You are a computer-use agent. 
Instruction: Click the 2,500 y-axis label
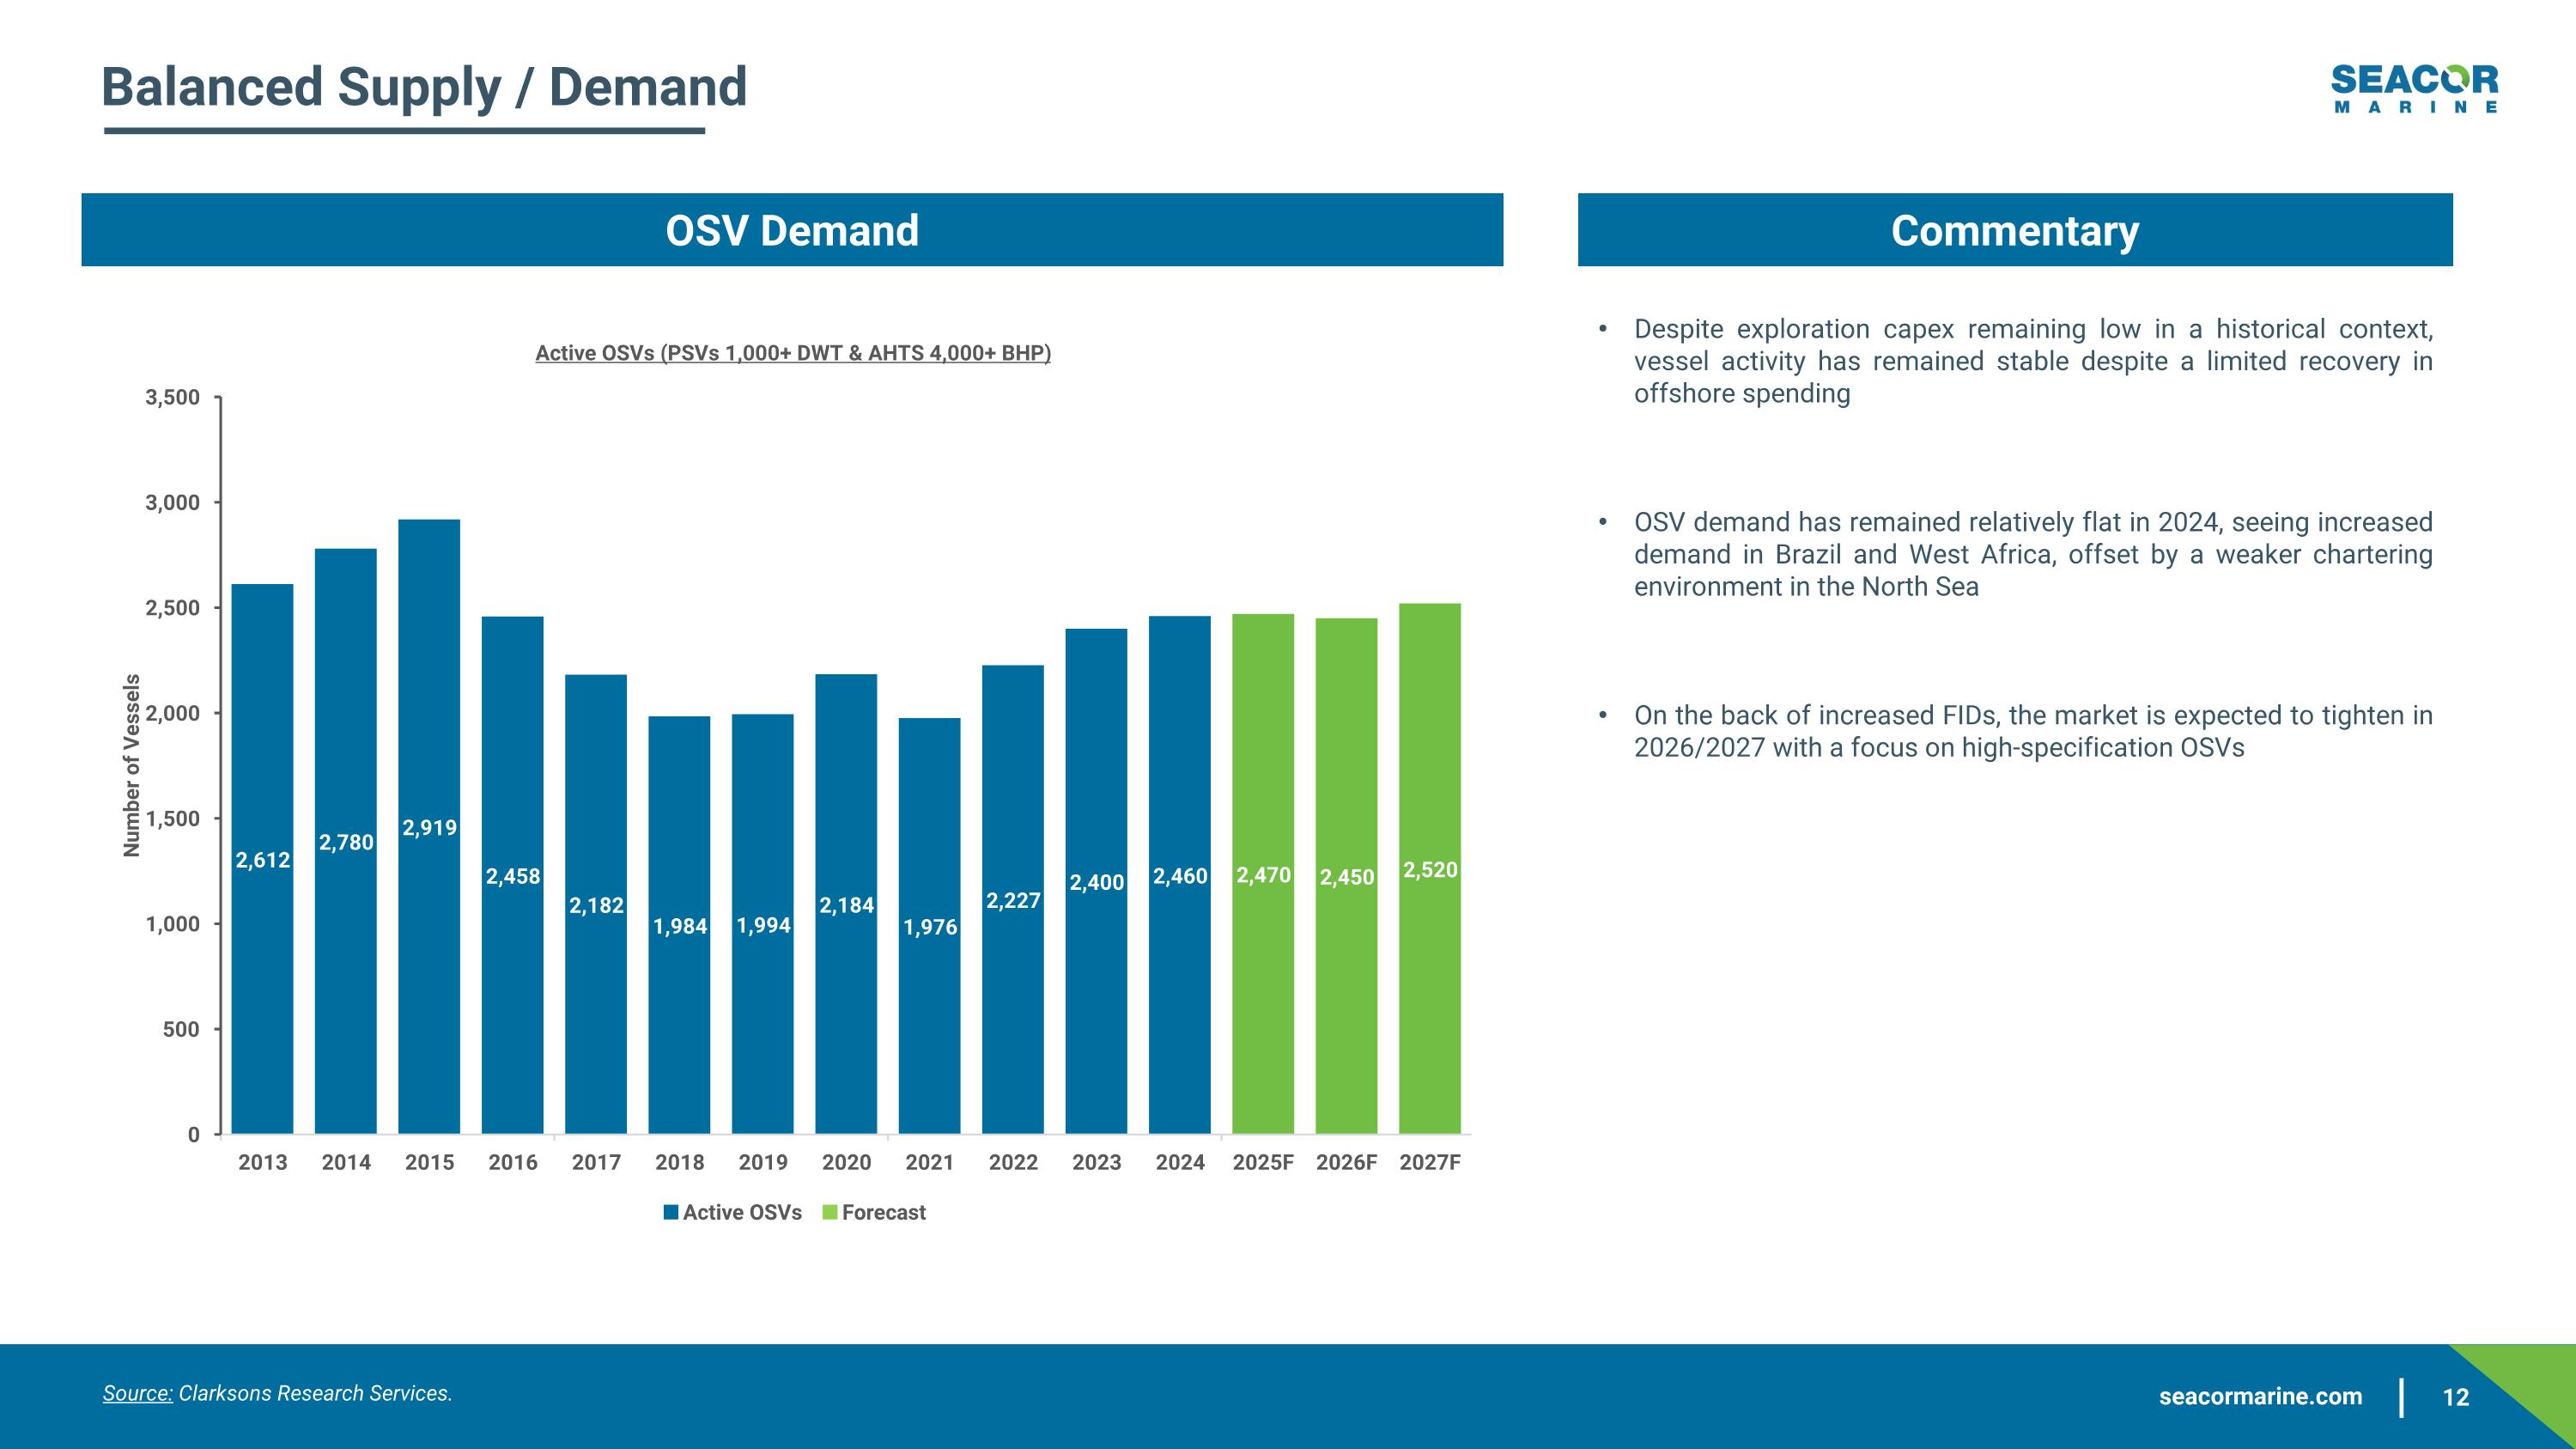tap(173, 608)
